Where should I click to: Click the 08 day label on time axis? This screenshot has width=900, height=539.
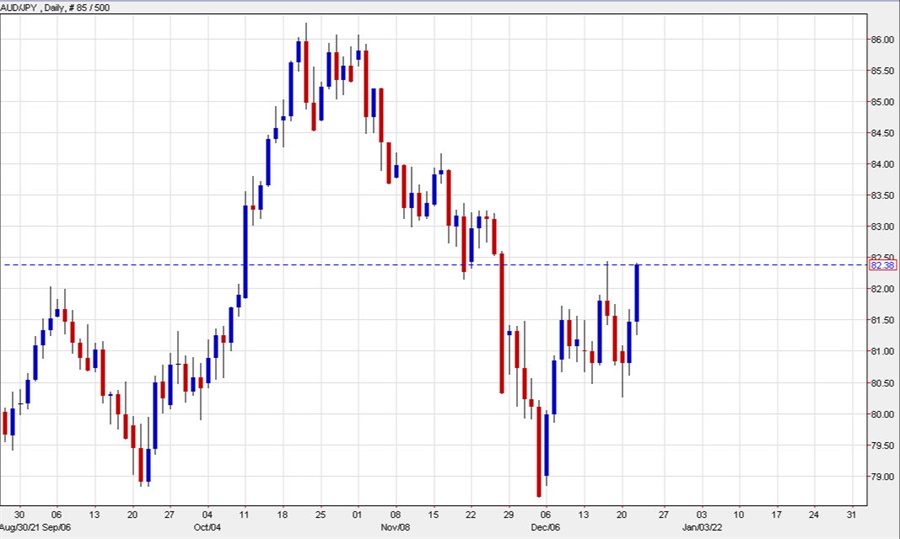tap(395, 515)
